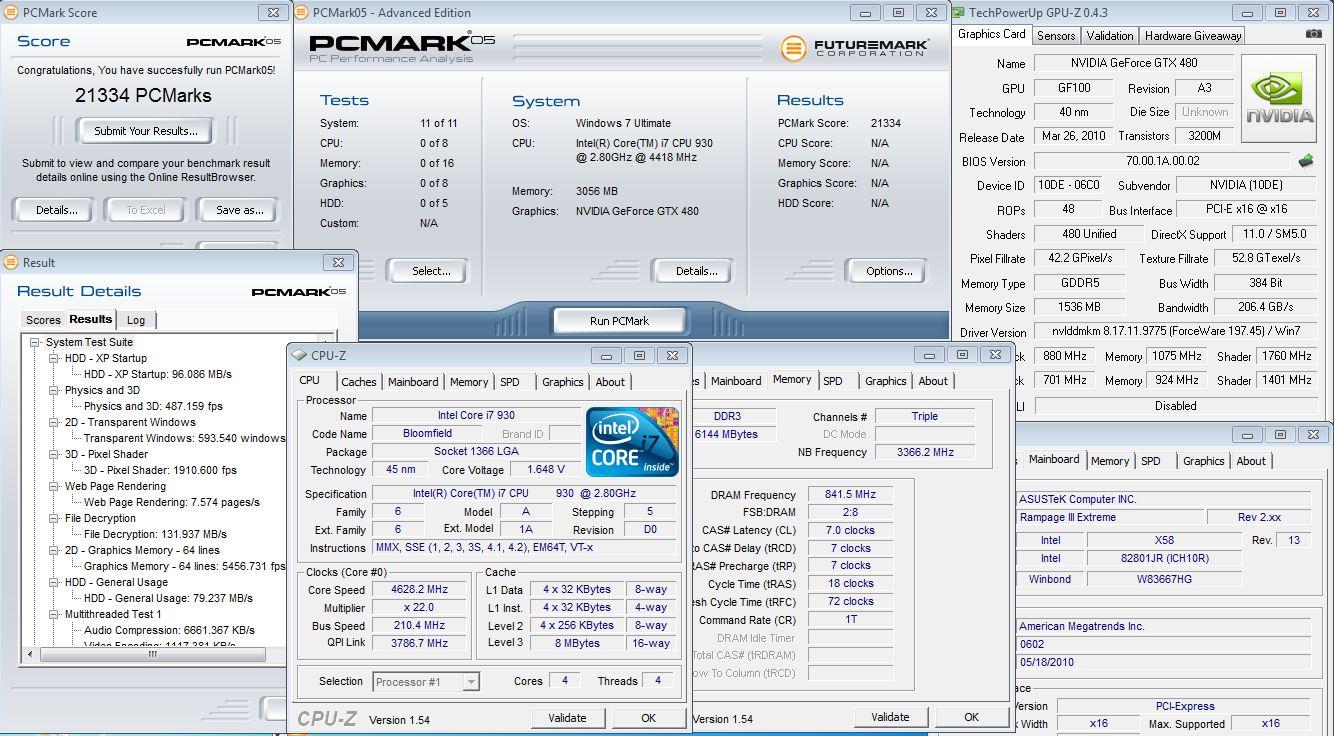Click the 21334 PCMarks score text
The height and width of the screenshot is (736, 1334).
tap(143, 96)
